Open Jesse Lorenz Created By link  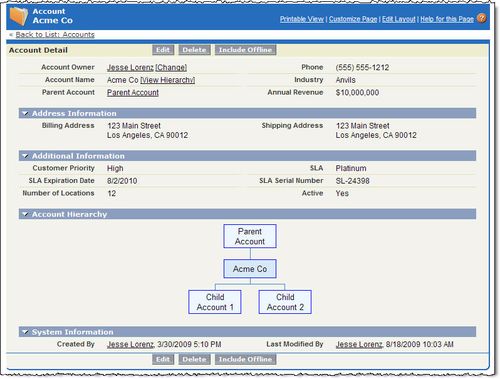(130, 344)
